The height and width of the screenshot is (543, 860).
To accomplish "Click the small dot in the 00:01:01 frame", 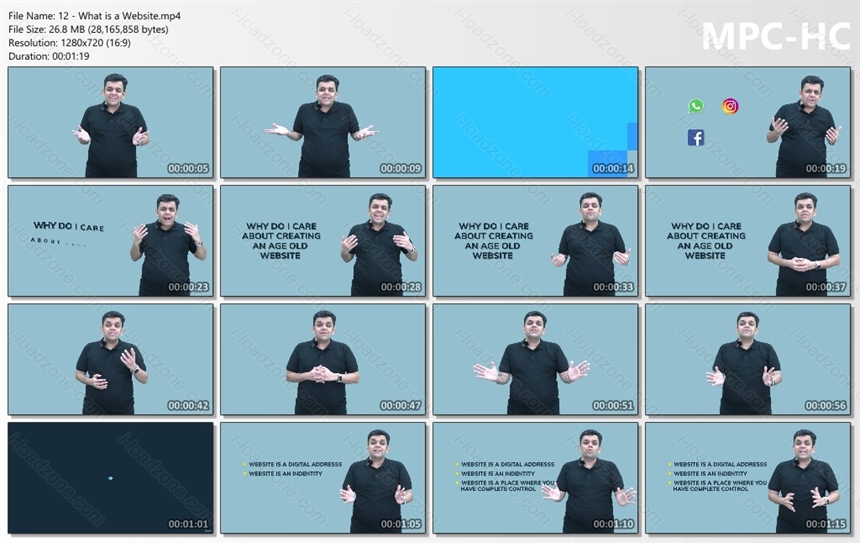I will tap(111, 478).
